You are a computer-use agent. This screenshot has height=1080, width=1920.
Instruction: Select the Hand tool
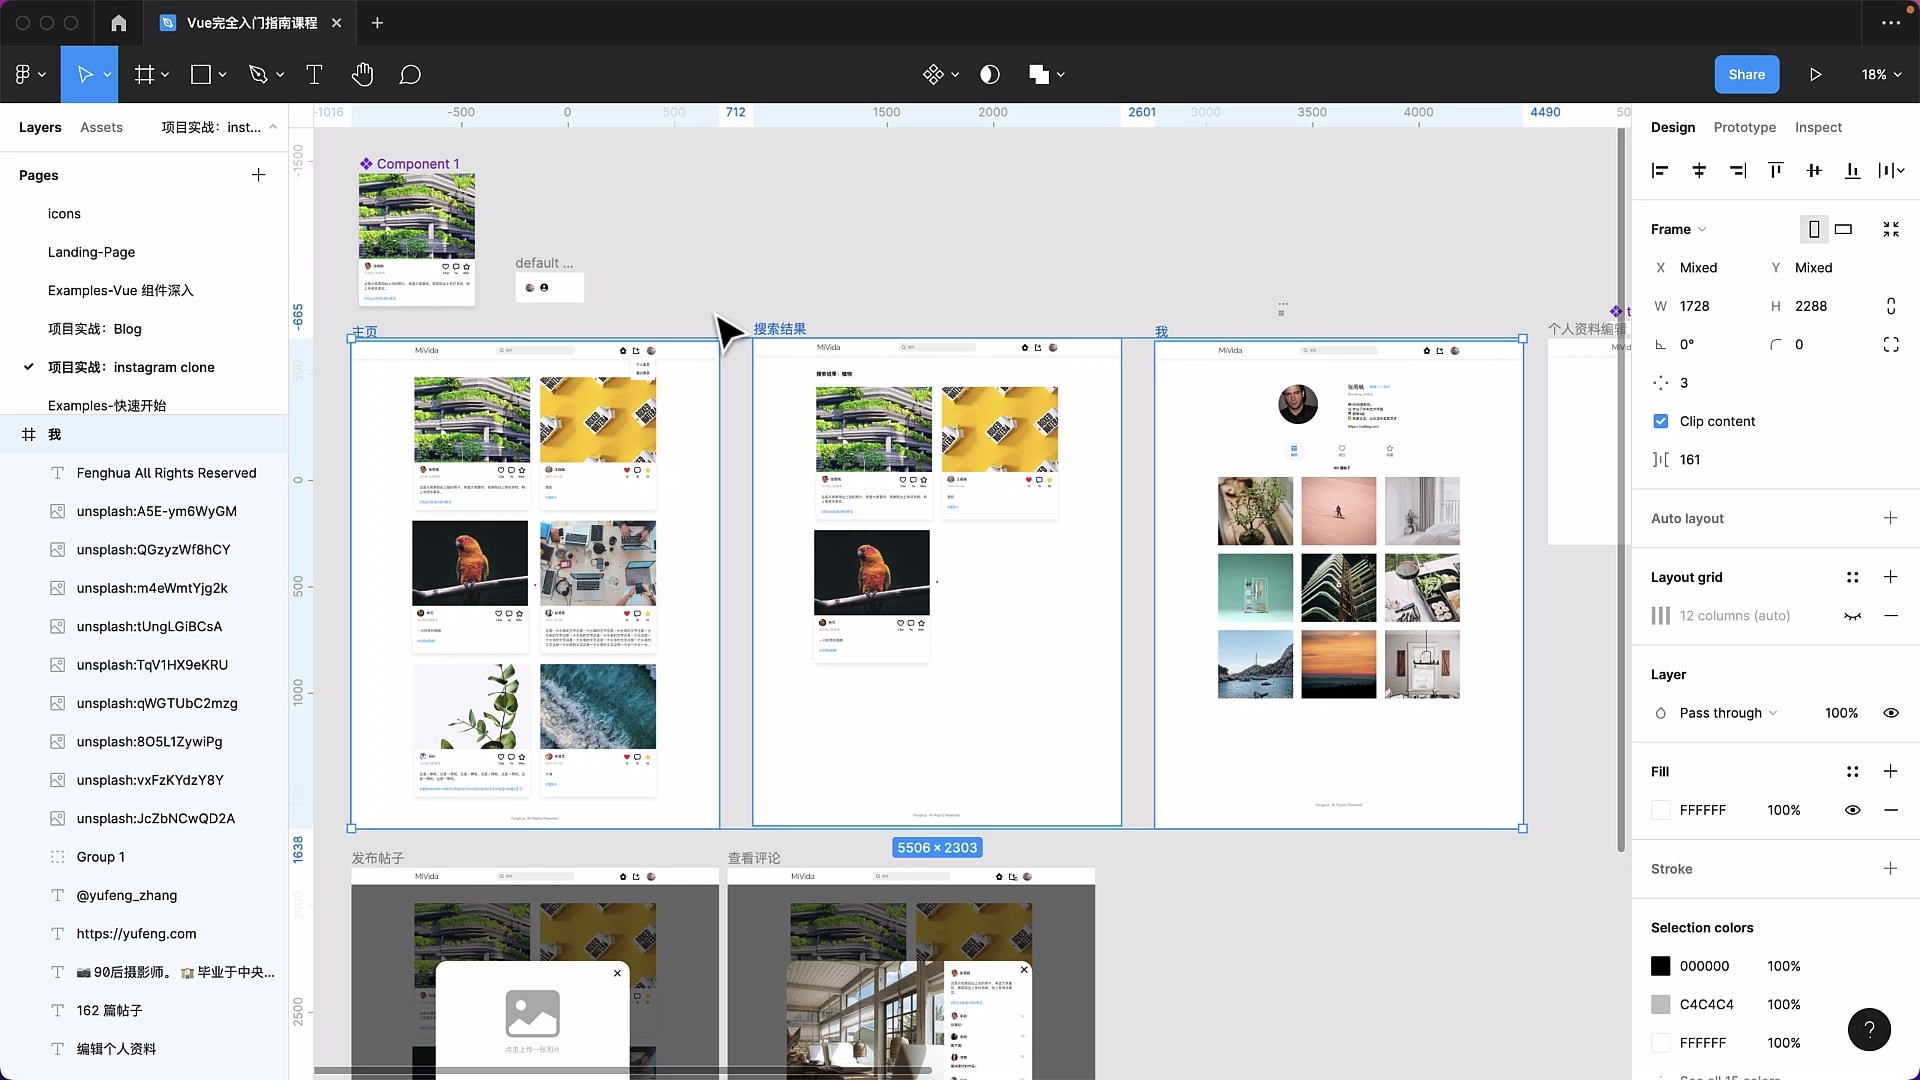point(362,75)
